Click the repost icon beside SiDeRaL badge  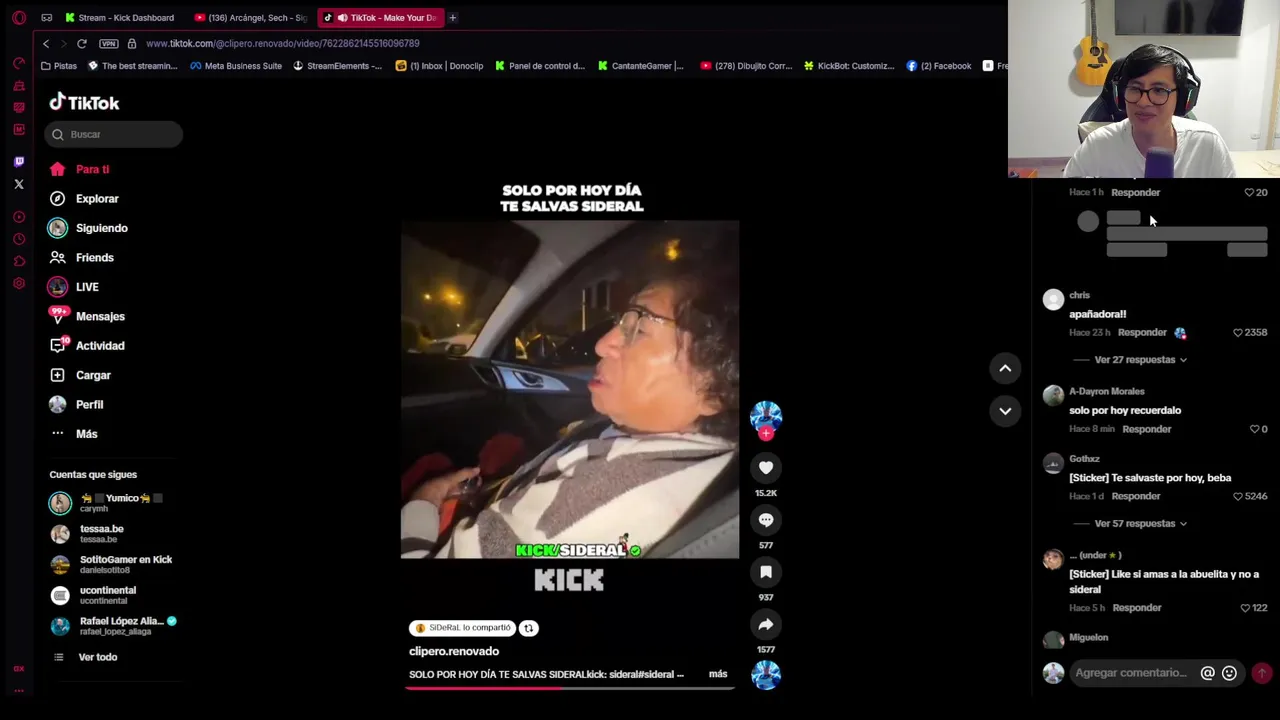(x=528, y=628)
